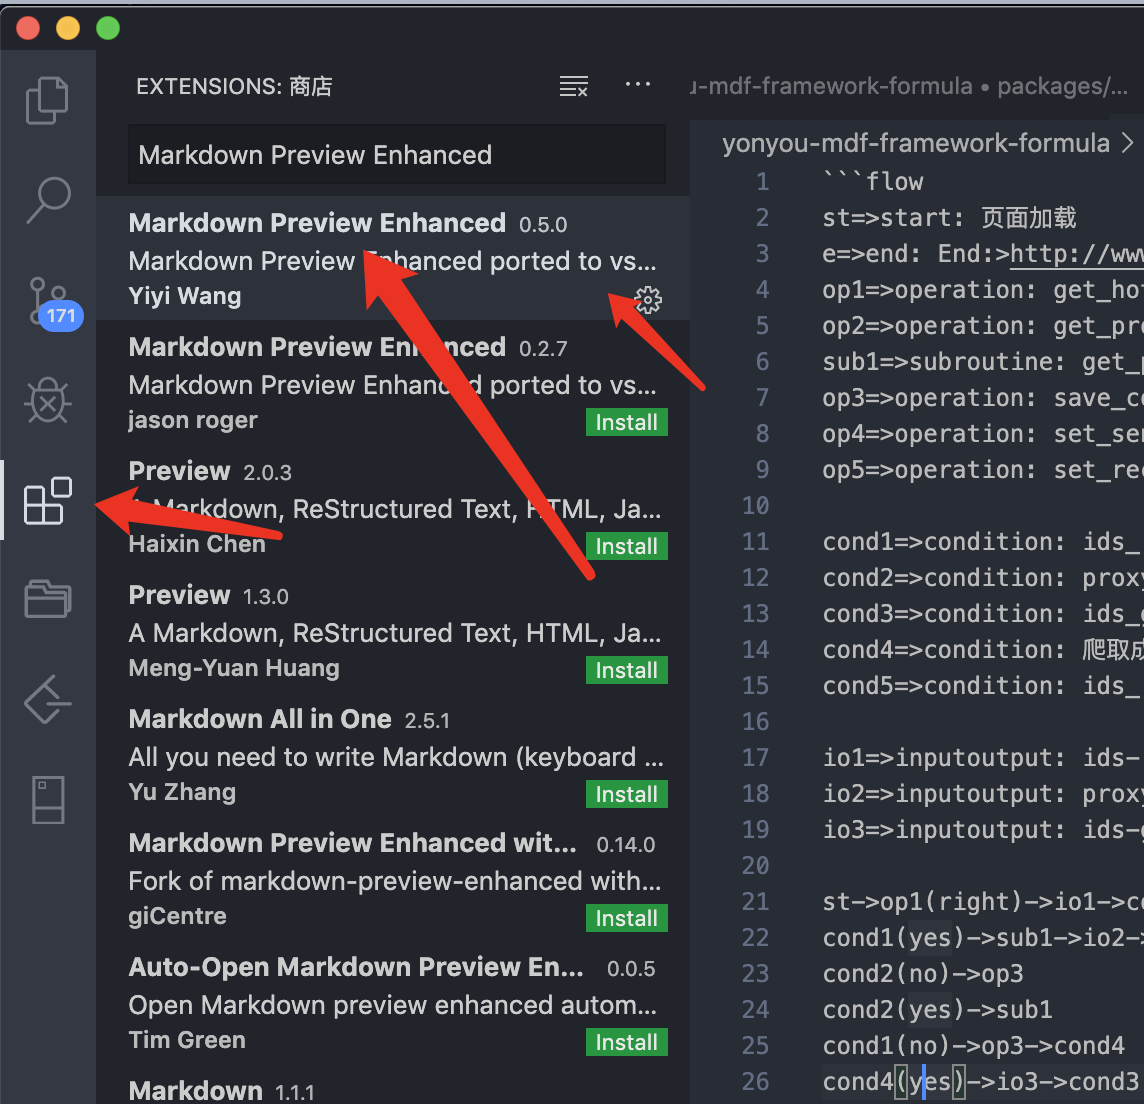Install the giCentre markdown extension
The image size is (1144, 1104).
click(x=627, y=919)
